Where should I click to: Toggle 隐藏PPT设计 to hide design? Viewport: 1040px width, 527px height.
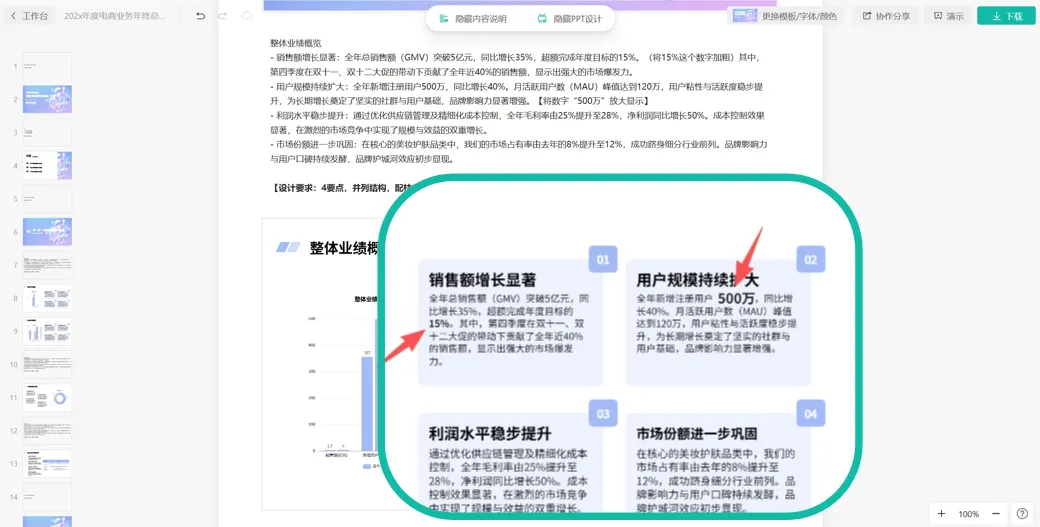(569, 19)
